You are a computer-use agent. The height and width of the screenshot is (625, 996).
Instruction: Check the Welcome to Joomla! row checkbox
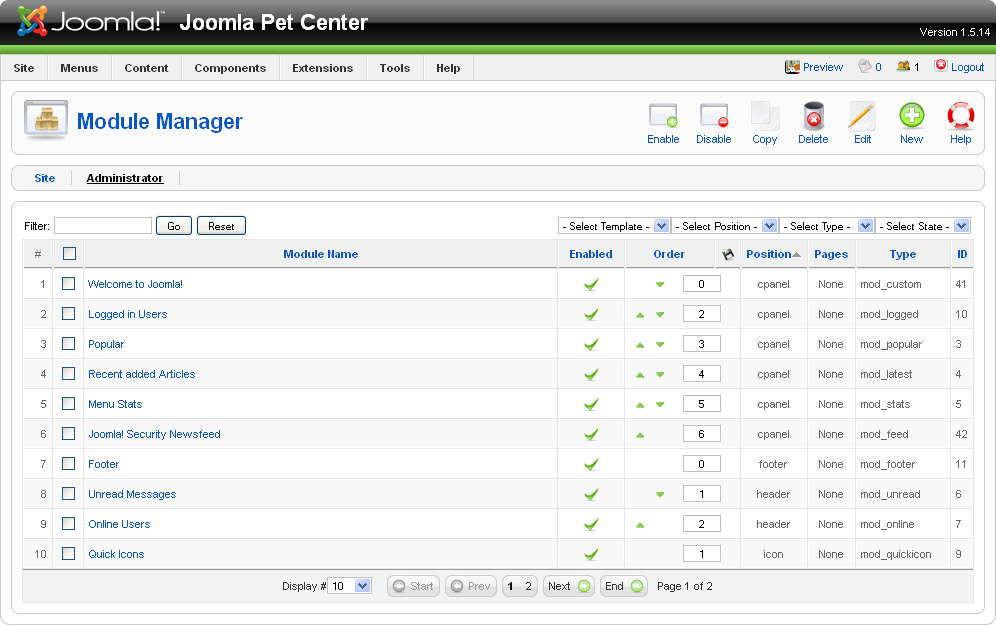tap(69, 283)
